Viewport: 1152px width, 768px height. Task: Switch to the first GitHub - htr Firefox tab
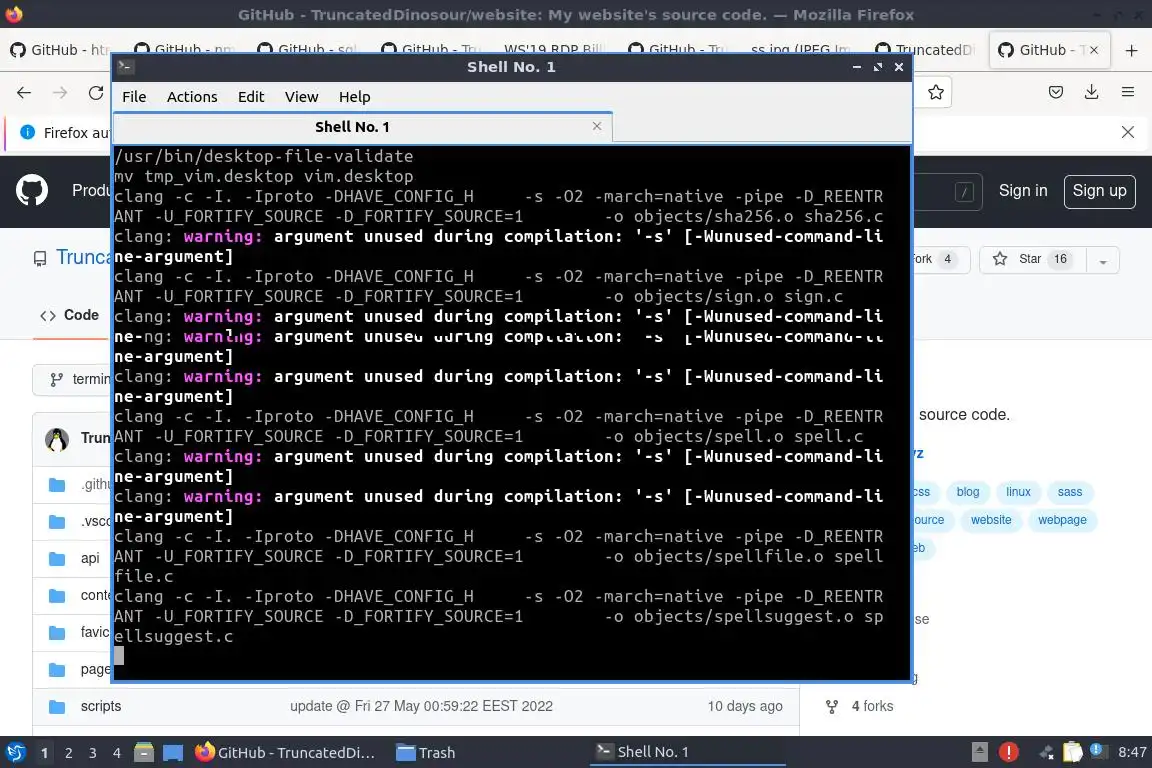pyautogui.click(x=59, y=50)
